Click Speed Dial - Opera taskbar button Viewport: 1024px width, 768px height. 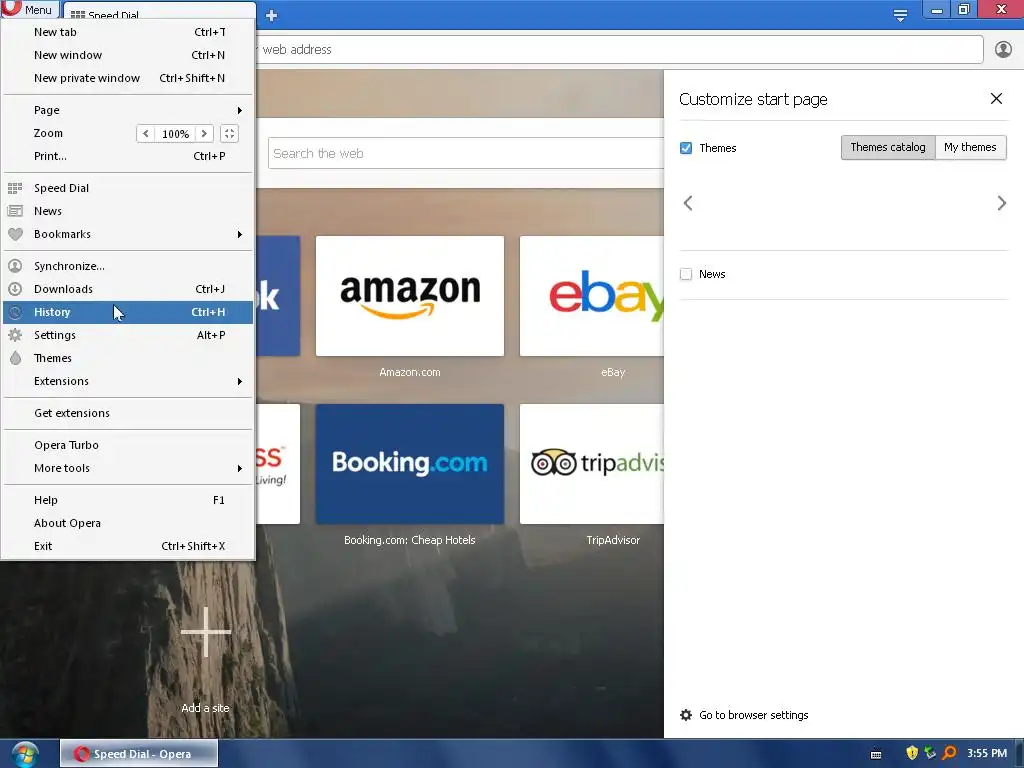tap(139, 754)
